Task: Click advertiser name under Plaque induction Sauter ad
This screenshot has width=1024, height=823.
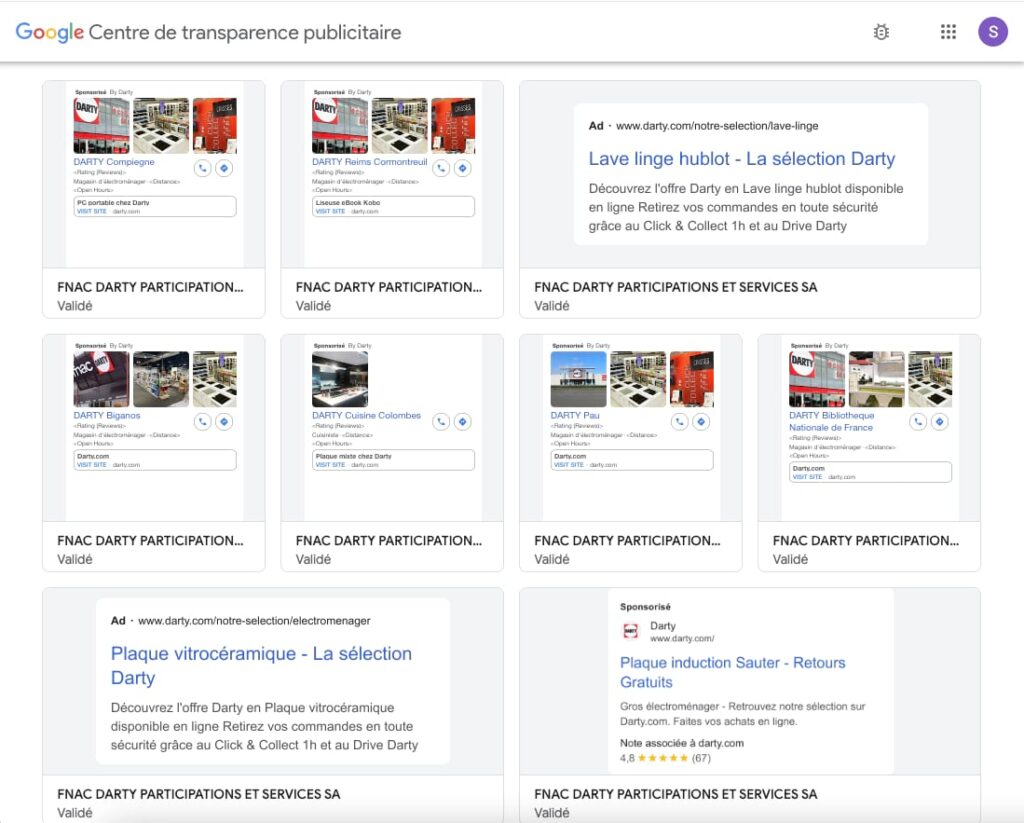Action: tap(676, 794)
